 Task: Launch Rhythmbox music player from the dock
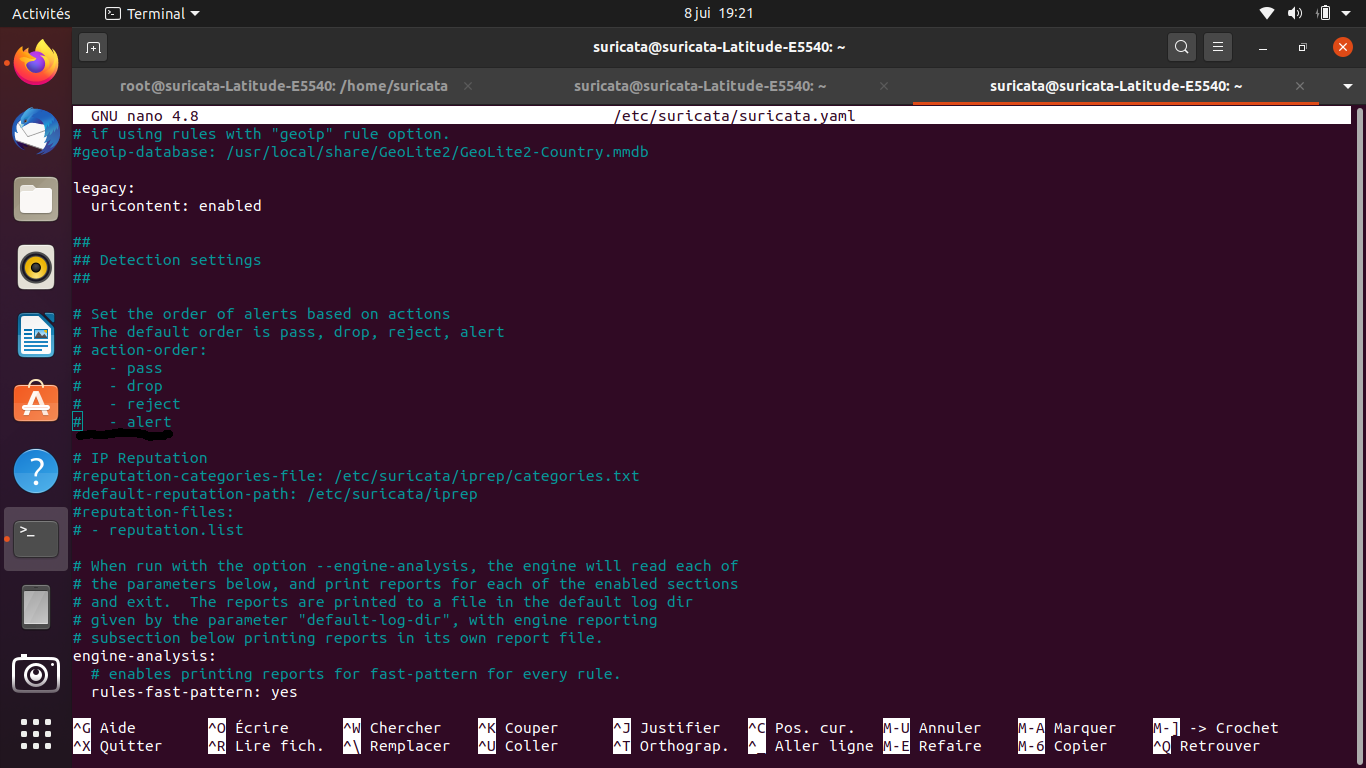pyautogui.click(x=36, y=267)
